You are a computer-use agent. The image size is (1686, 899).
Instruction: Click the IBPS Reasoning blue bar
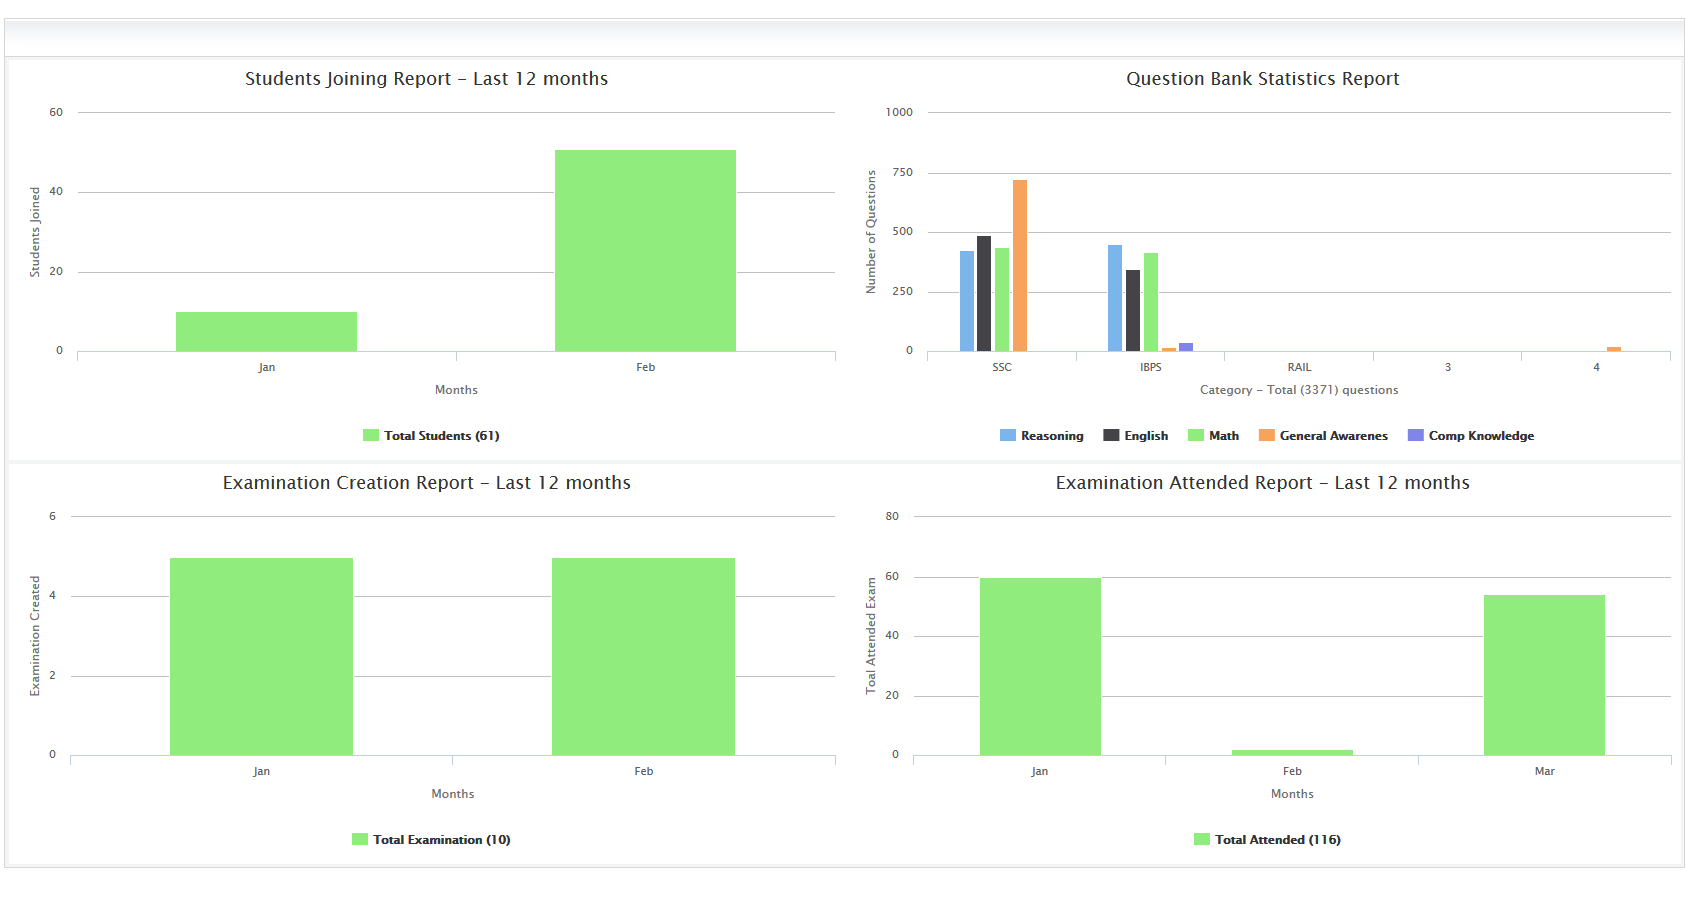[1115, 298]
